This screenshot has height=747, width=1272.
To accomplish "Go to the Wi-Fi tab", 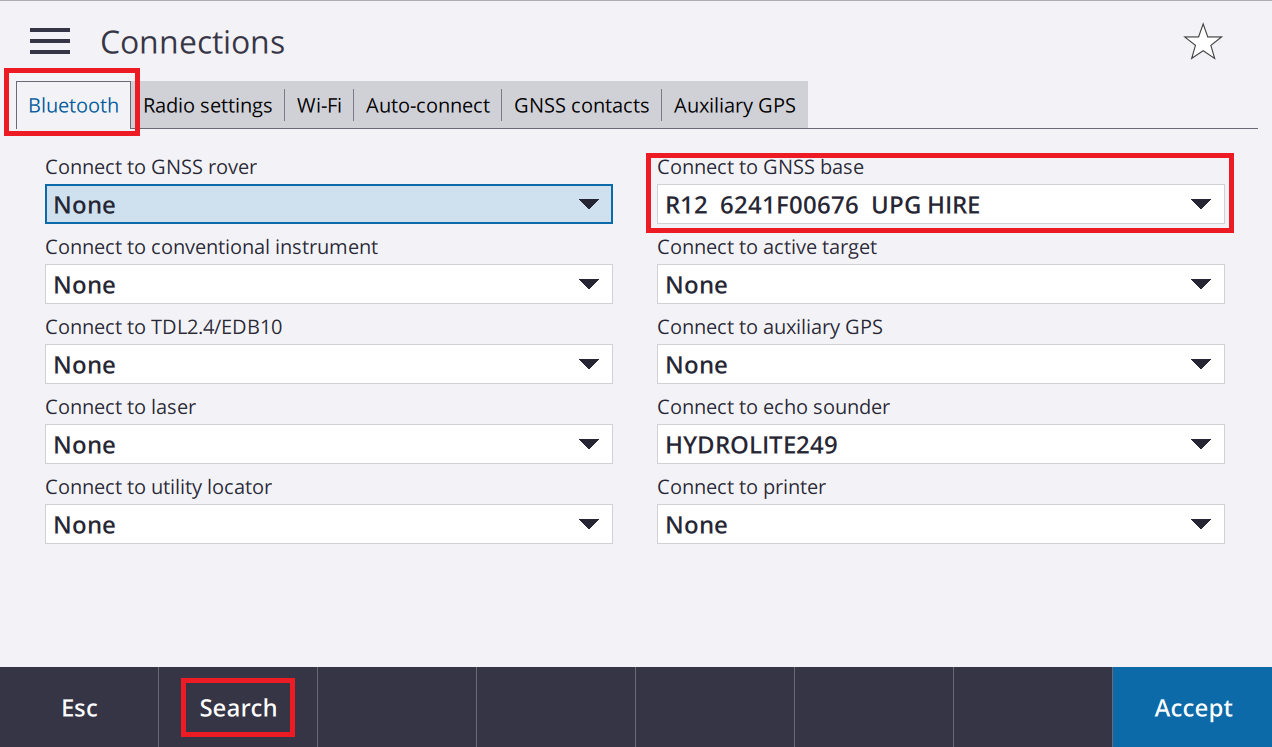I will point(319,105).
